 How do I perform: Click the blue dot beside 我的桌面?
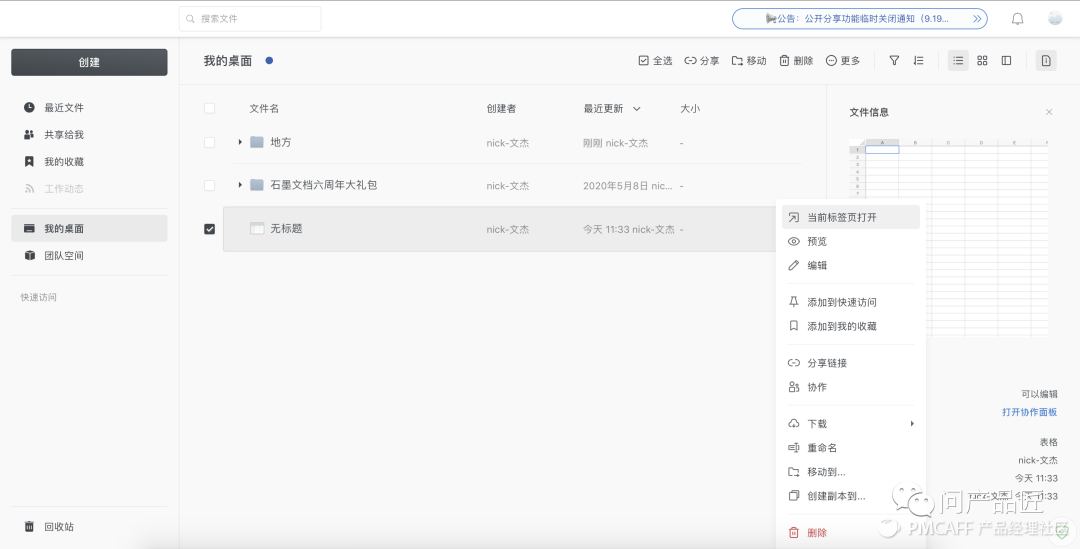click(x=269, y=61)
